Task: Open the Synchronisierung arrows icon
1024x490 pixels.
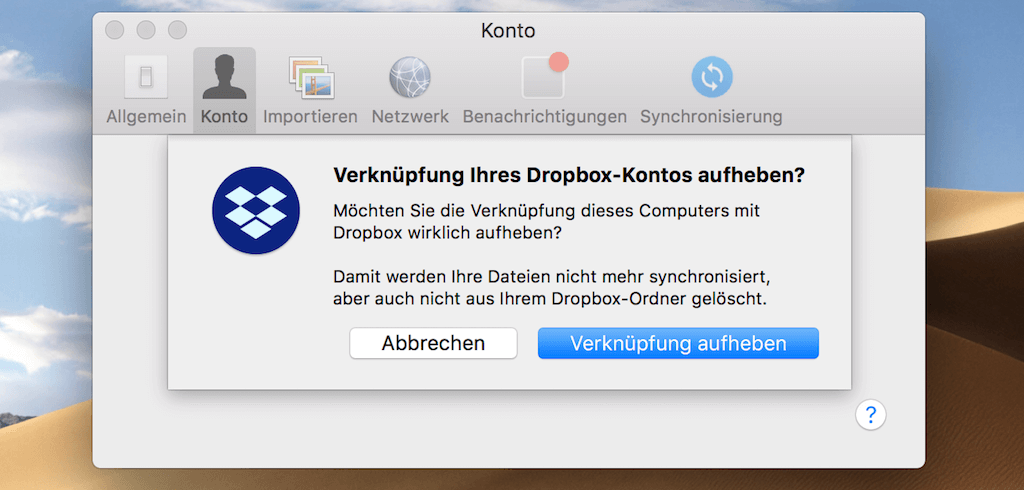Action: click(x=712, y=77)
